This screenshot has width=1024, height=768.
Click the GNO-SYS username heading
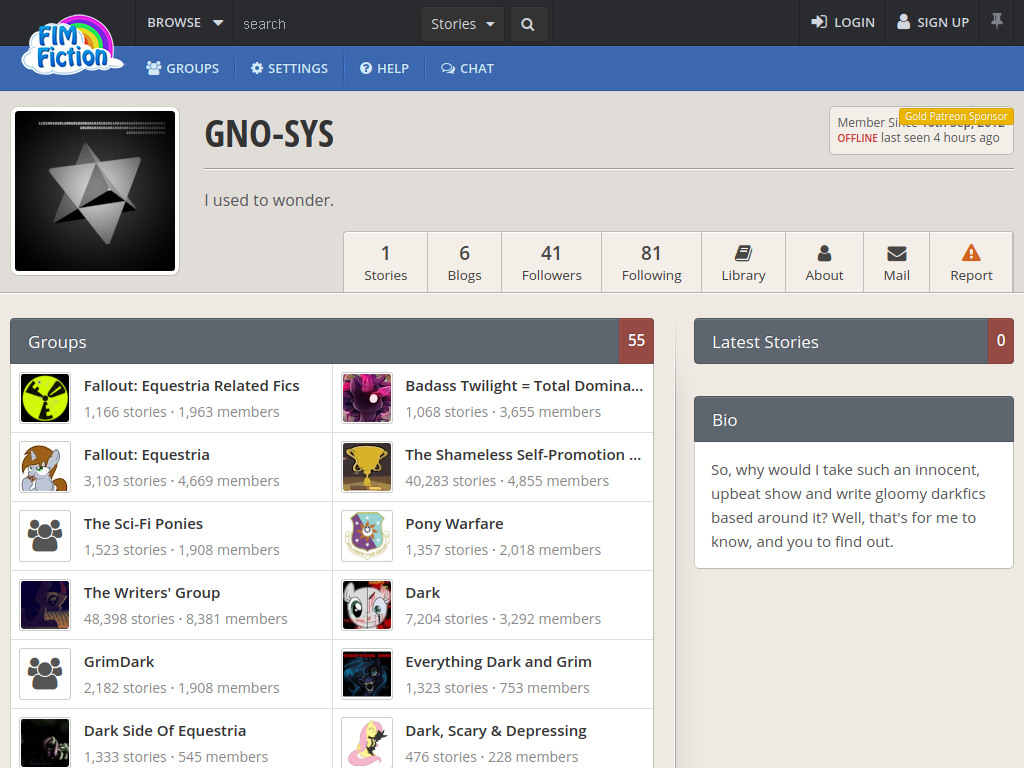(269, 134)
